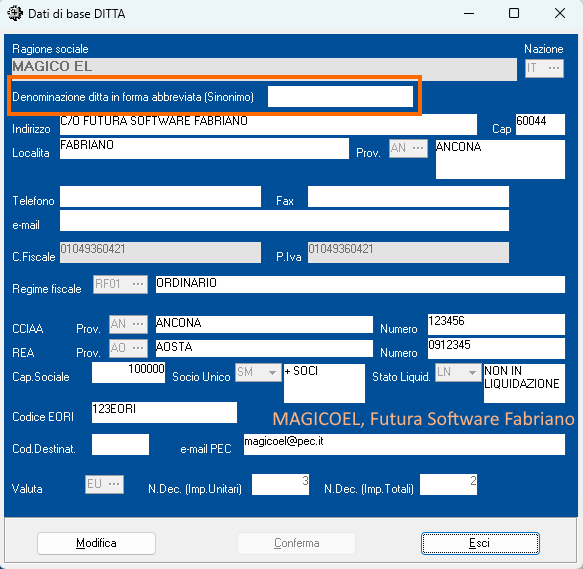Click the Modifica button
583x569 pixels.
tap(96, 543)
